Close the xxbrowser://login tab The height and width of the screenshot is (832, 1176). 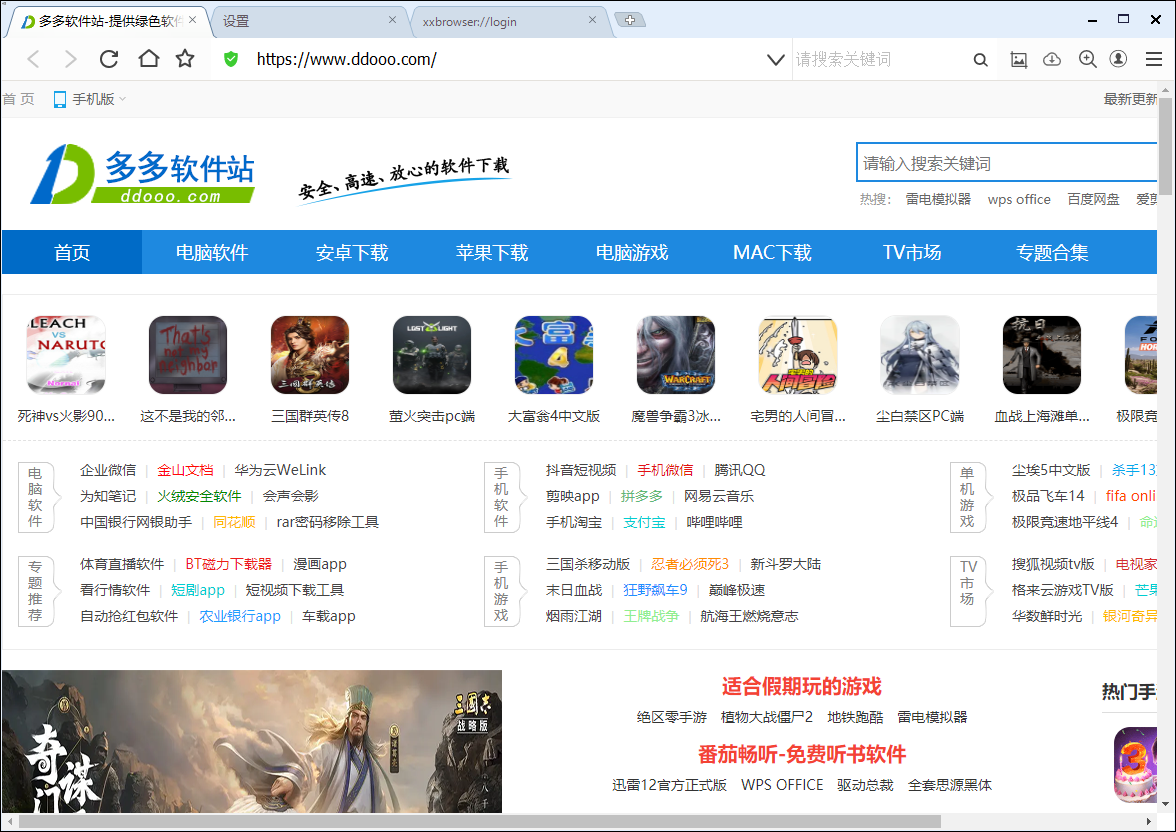tap(592, 20)
